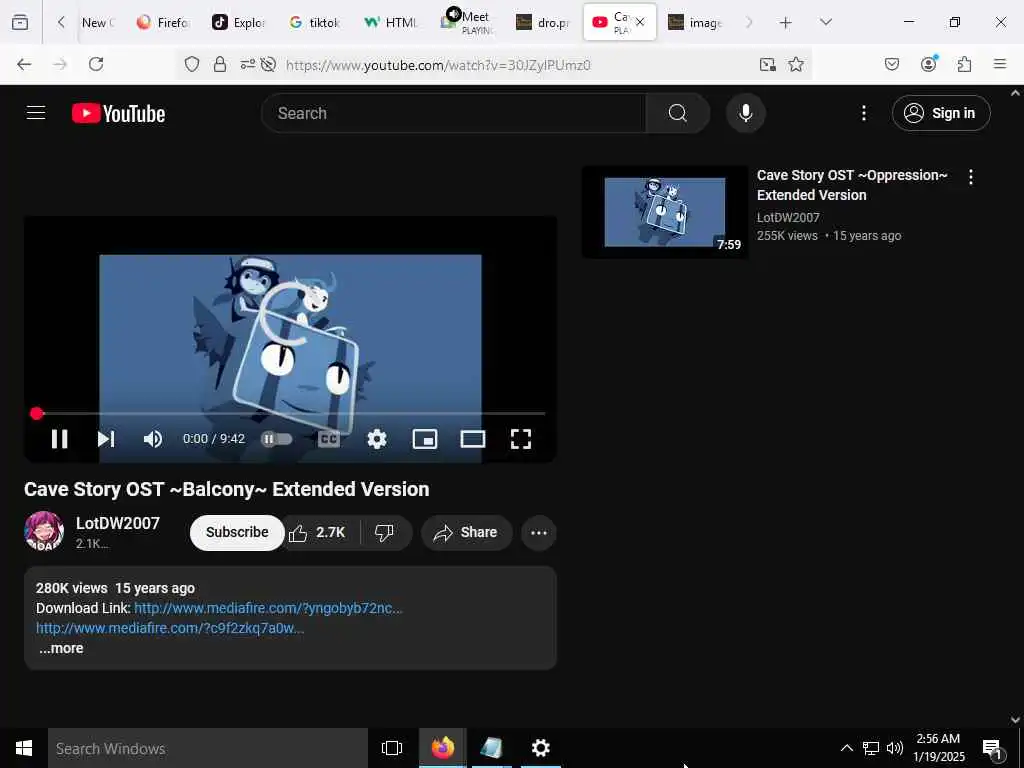Share the Cave Story Balcony video
This screenshot has width=1024, height=768.
466,533
